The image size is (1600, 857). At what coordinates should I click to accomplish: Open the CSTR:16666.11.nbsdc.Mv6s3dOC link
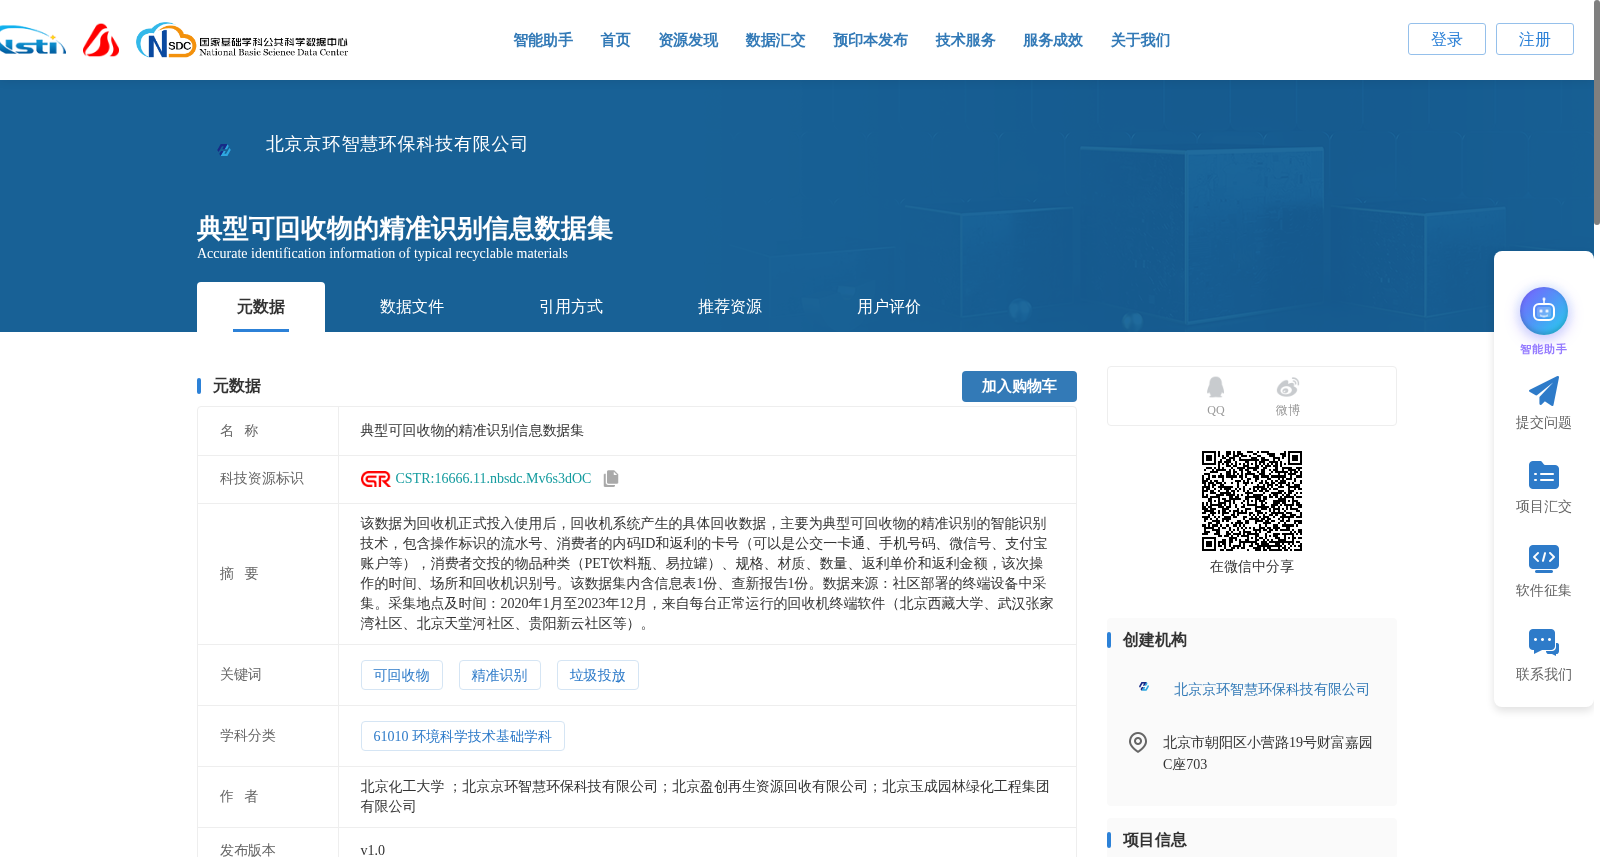493,479
